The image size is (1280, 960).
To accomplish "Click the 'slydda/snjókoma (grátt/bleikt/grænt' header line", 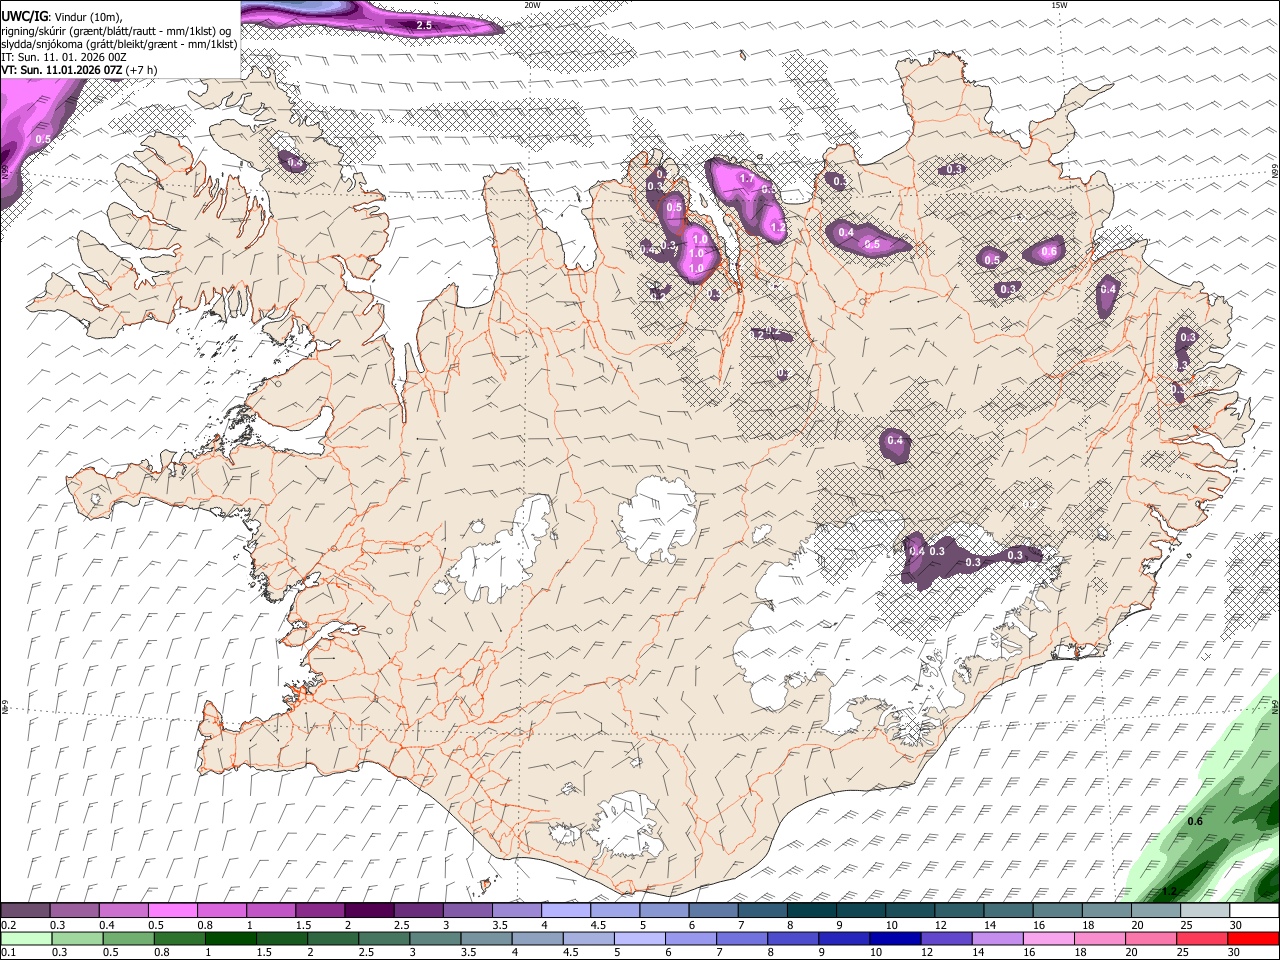I will [120, 44].
